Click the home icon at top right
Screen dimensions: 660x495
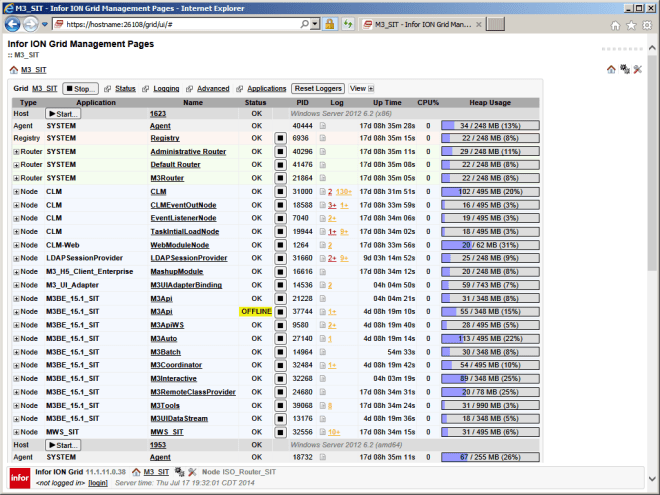coord(611,69)
